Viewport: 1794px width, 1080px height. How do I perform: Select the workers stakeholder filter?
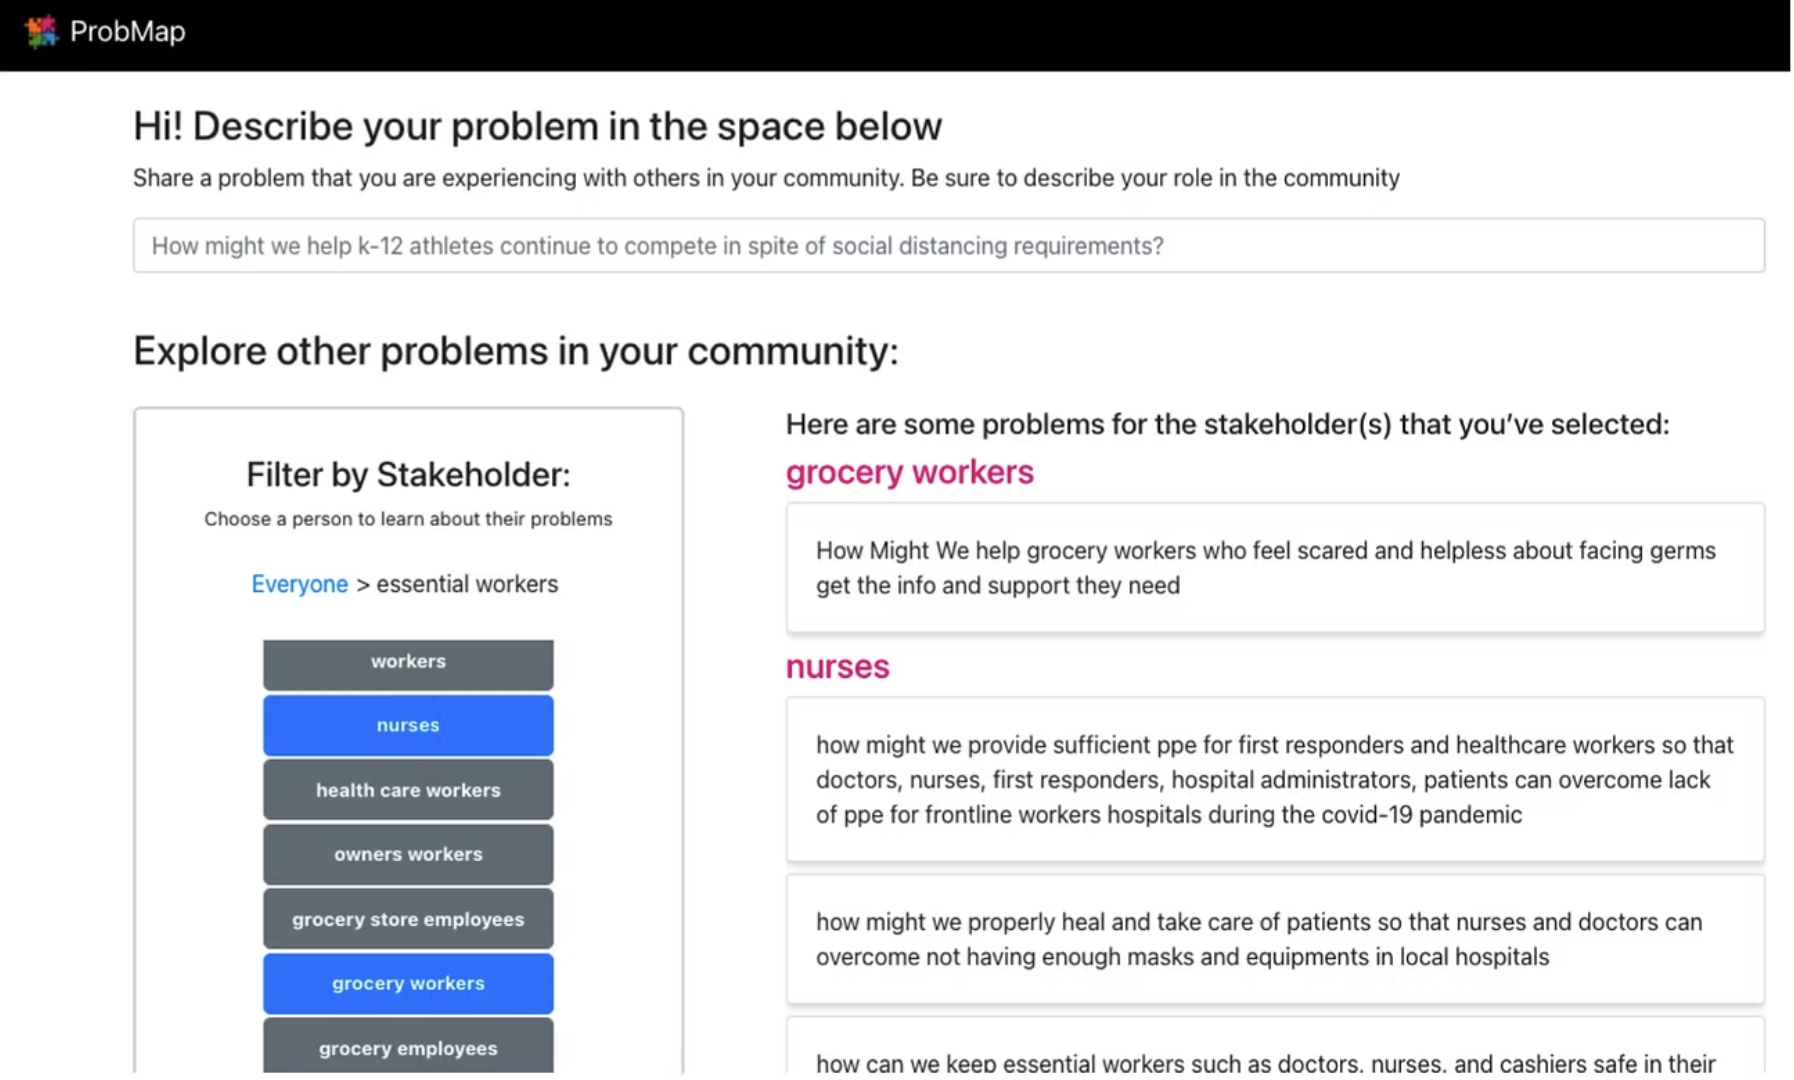tap(408, 663)
